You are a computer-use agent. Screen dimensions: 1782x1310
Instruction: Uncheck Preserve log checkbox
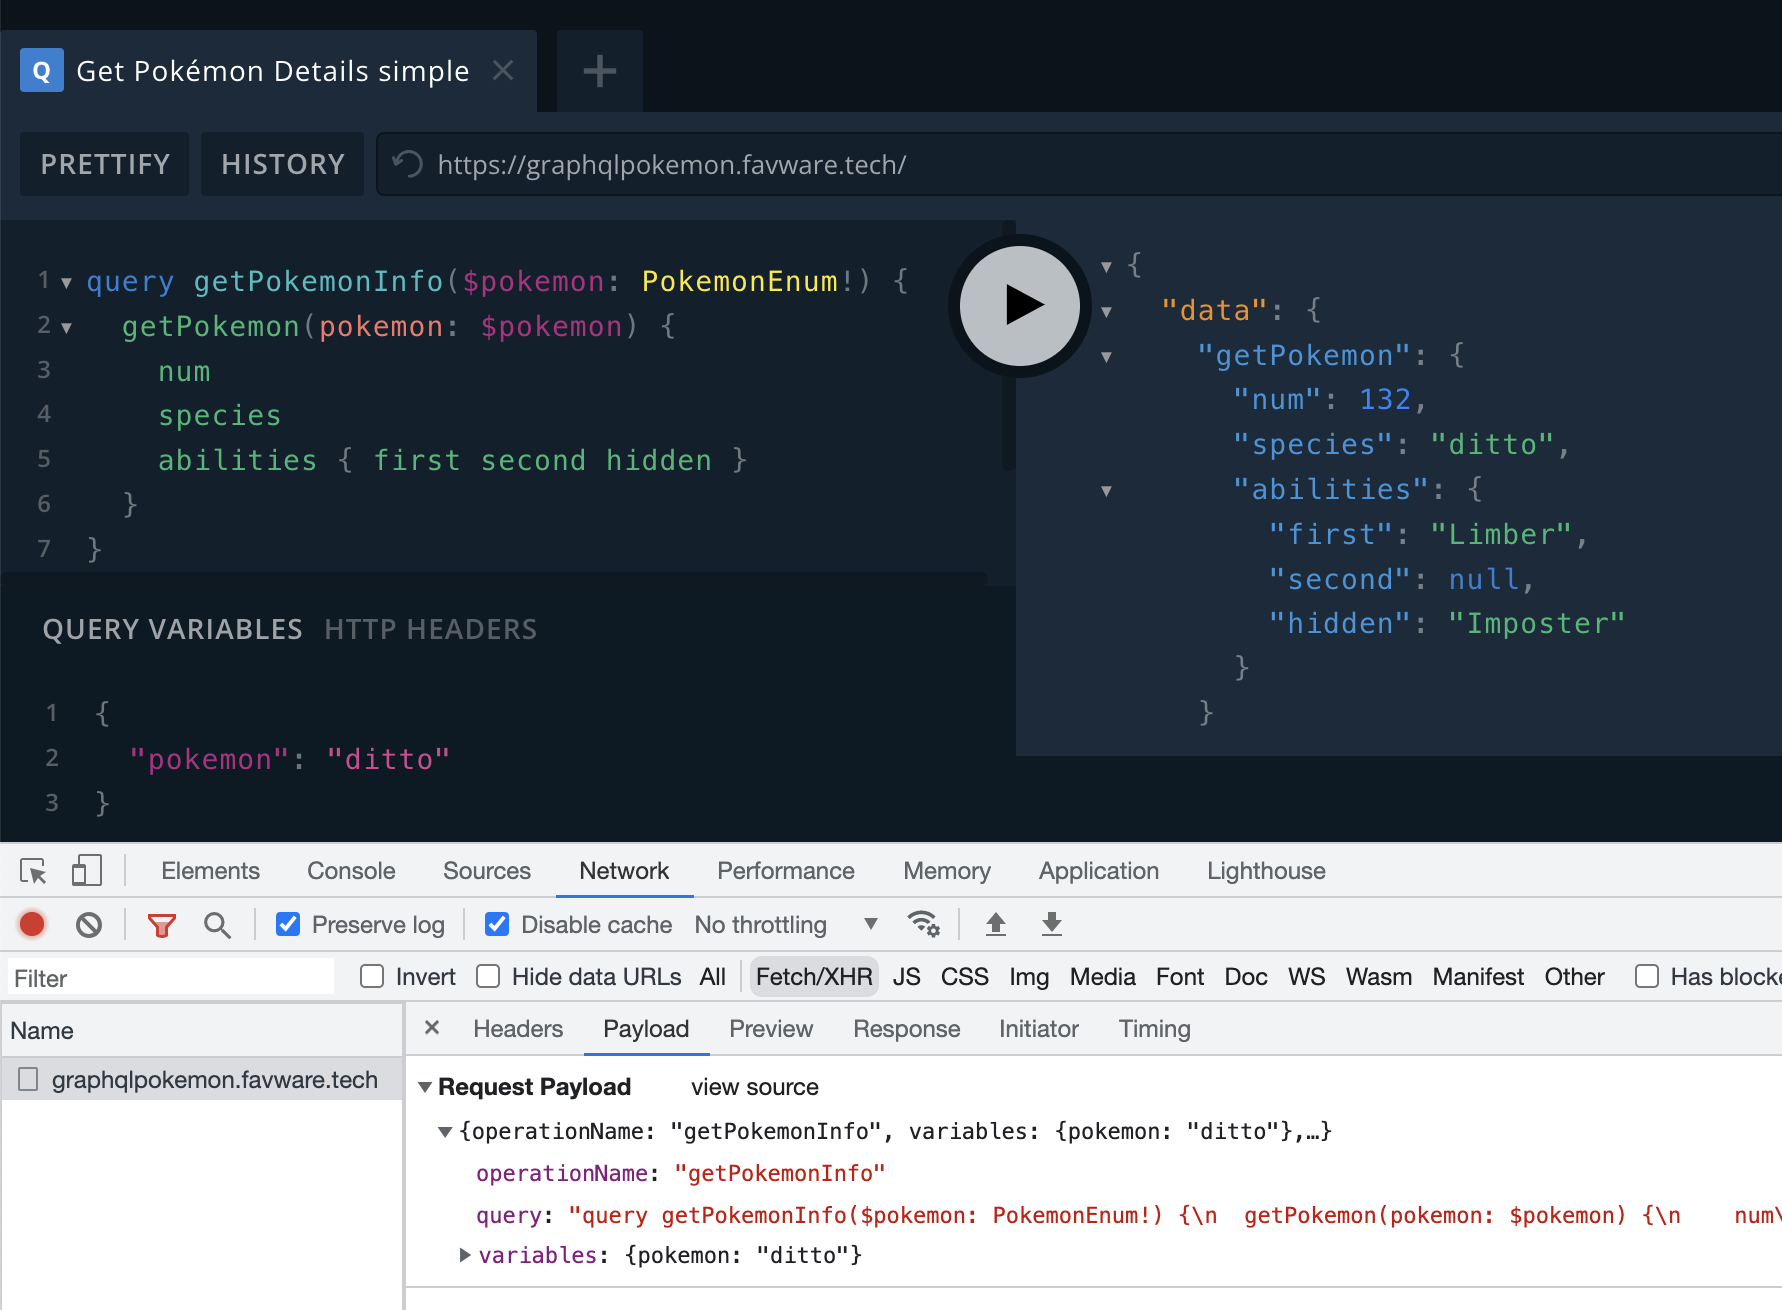click(288, 925)
